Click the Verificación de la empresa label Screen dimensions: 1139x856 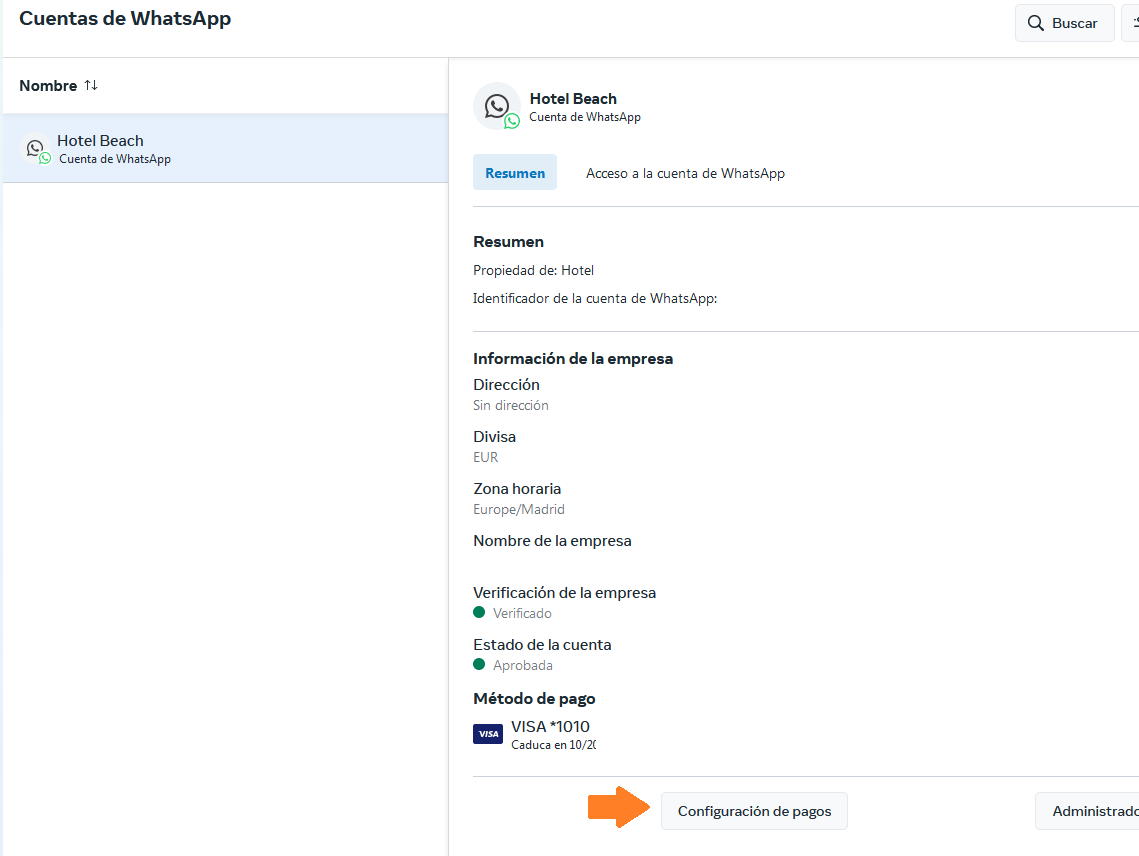564,593
